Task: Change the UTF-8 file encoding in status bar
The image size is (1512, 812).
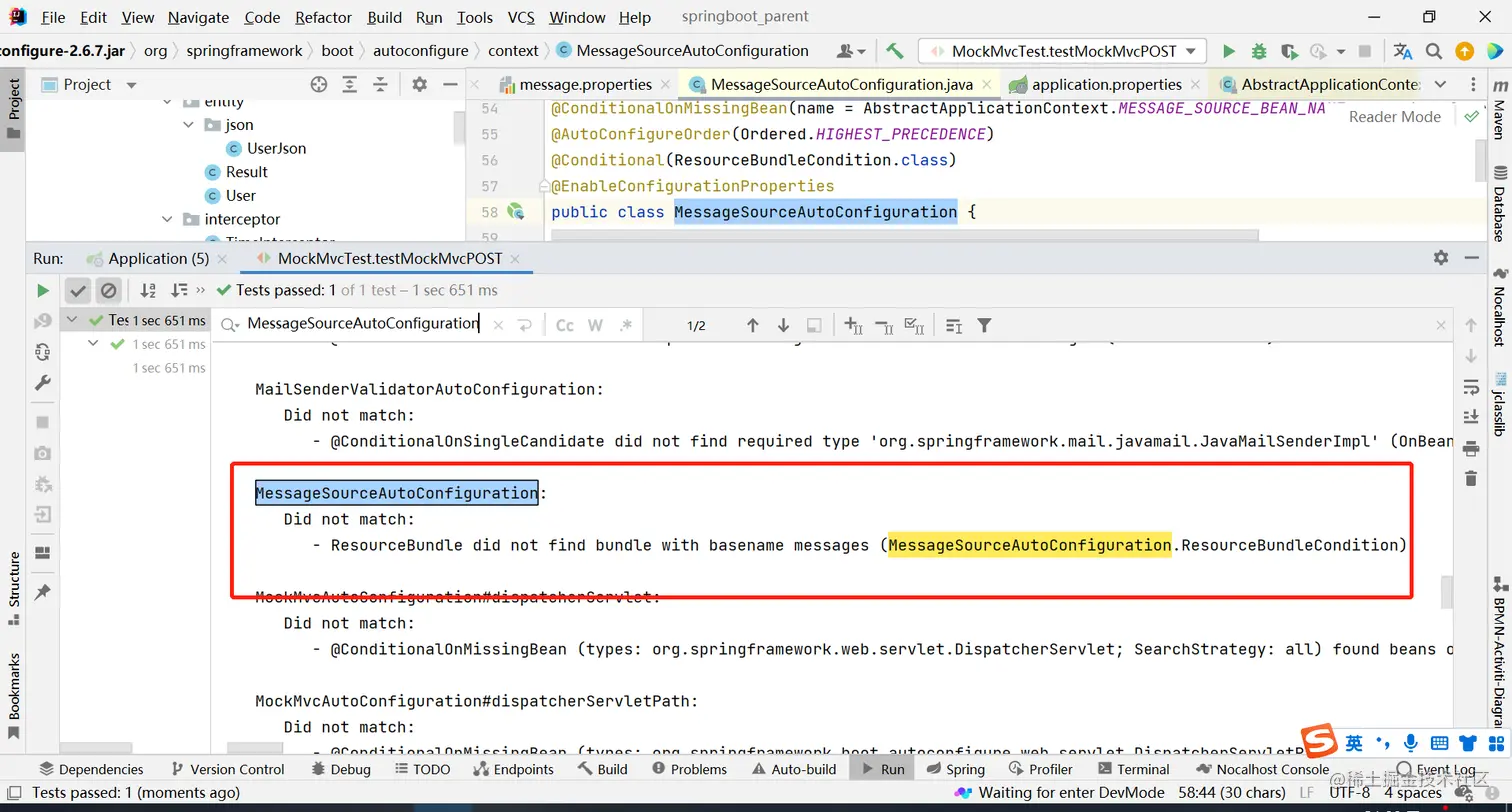Action: coord(1350,793)
